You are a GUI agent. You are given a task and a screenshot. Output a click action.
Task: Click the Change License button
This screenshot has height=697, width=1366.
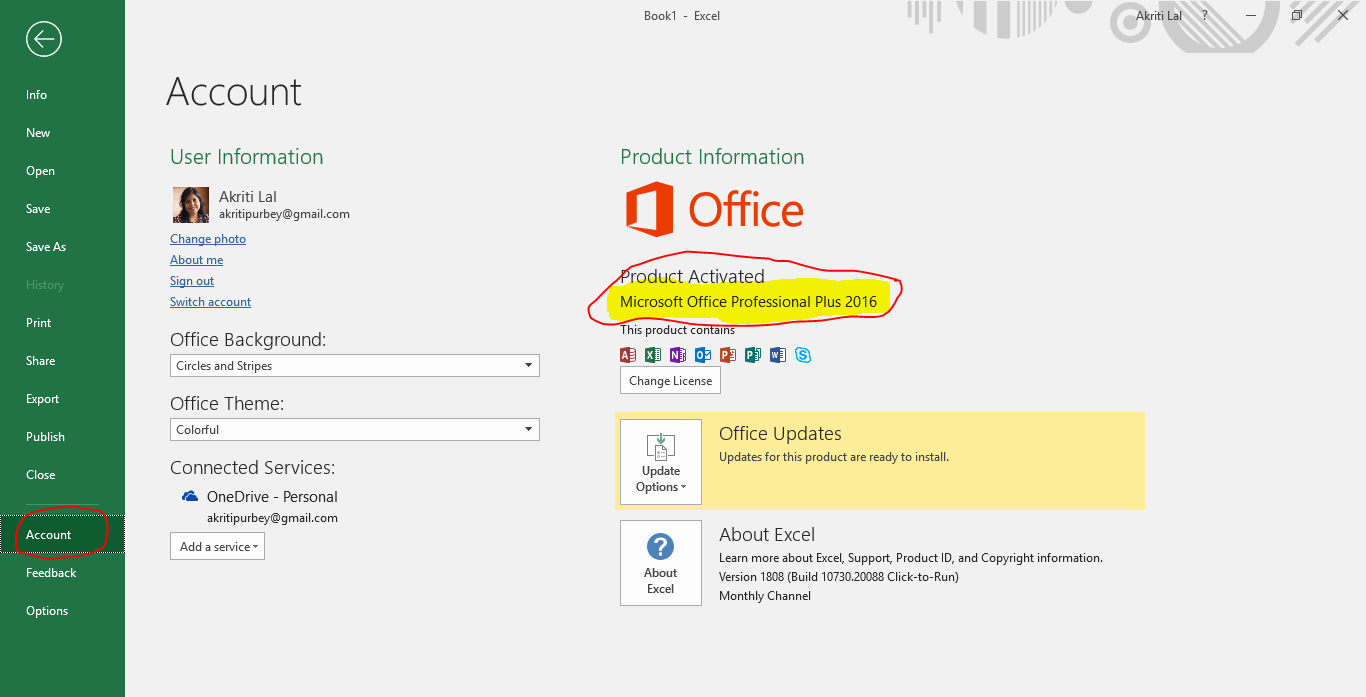(670, 381)
